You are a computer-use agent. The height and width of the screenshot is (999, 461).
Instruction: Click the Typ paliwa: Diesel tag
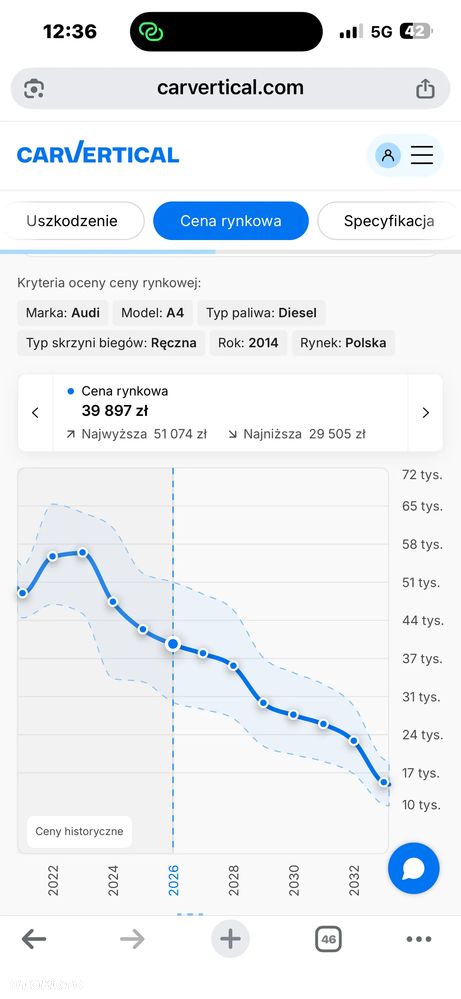click(x=261, y=313)
